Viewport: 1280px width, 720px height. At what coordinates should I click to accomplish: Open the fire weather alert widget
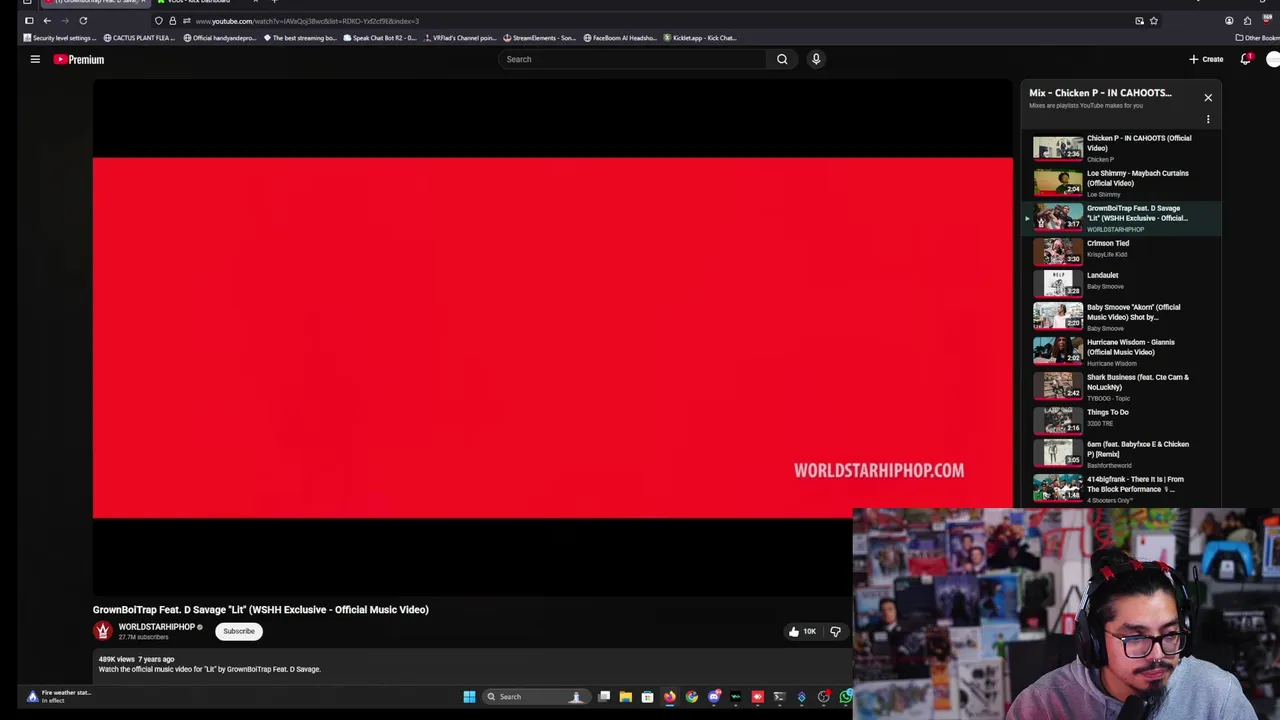point(59,696)
